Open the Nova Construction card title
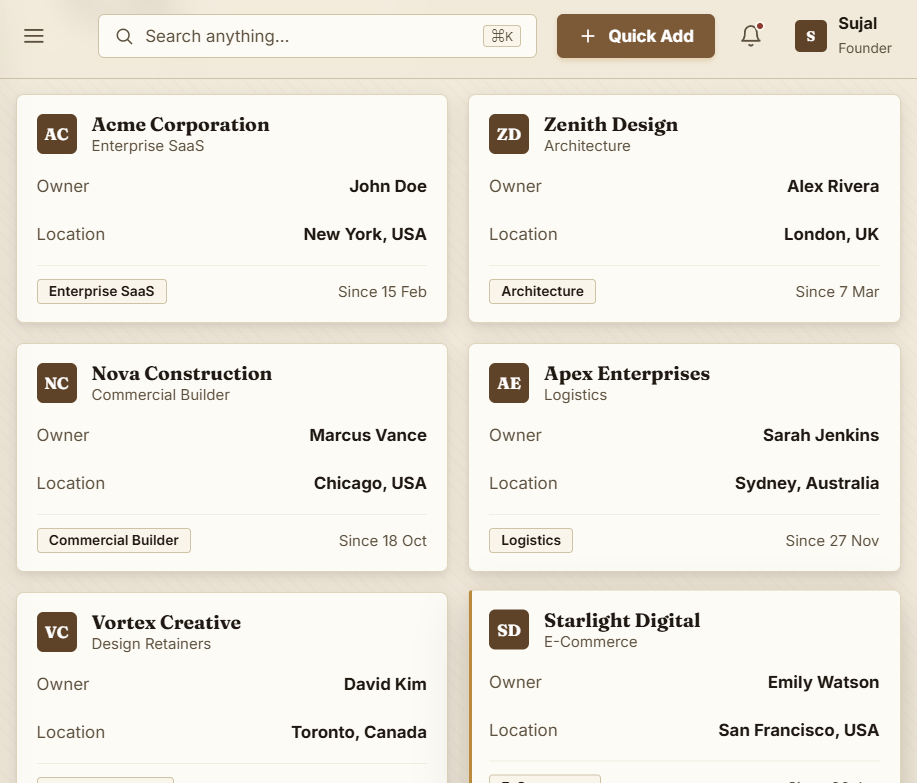The height and width of the screenshot is (783, 917). (182, 374)
